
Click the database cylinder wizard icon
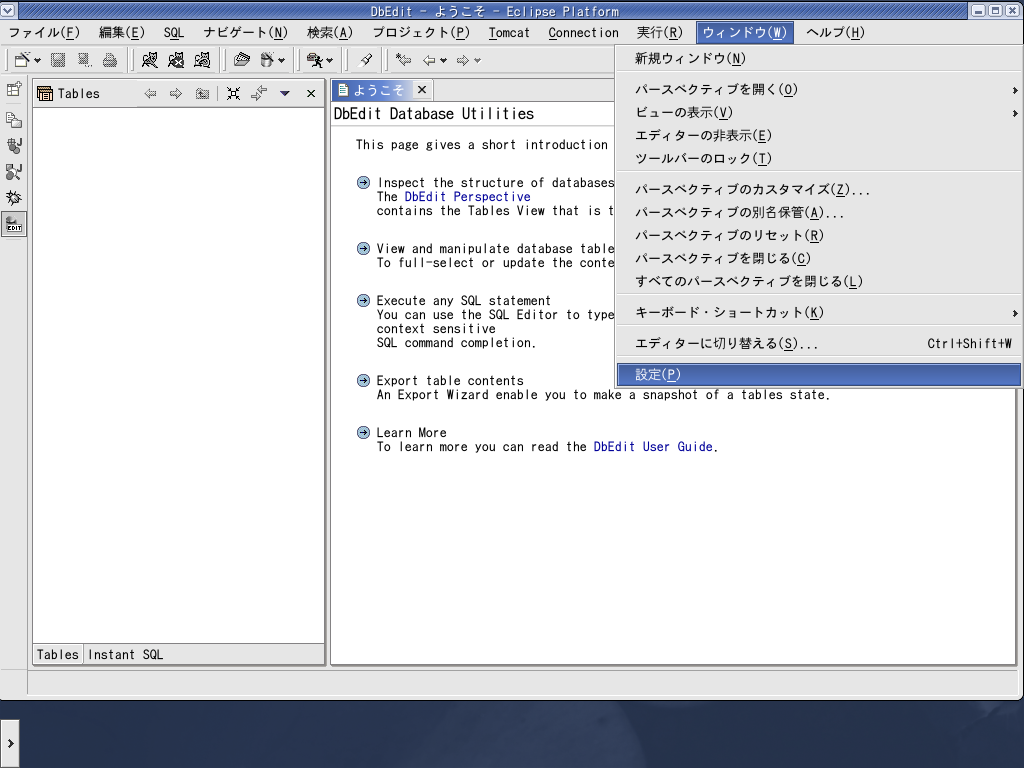[266, 60]
